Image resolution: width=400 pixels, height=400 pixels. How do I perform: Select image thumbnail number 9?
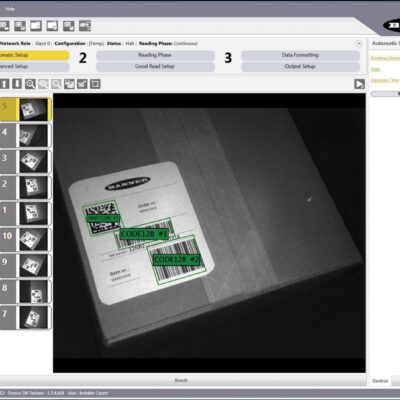coord(26,265)
